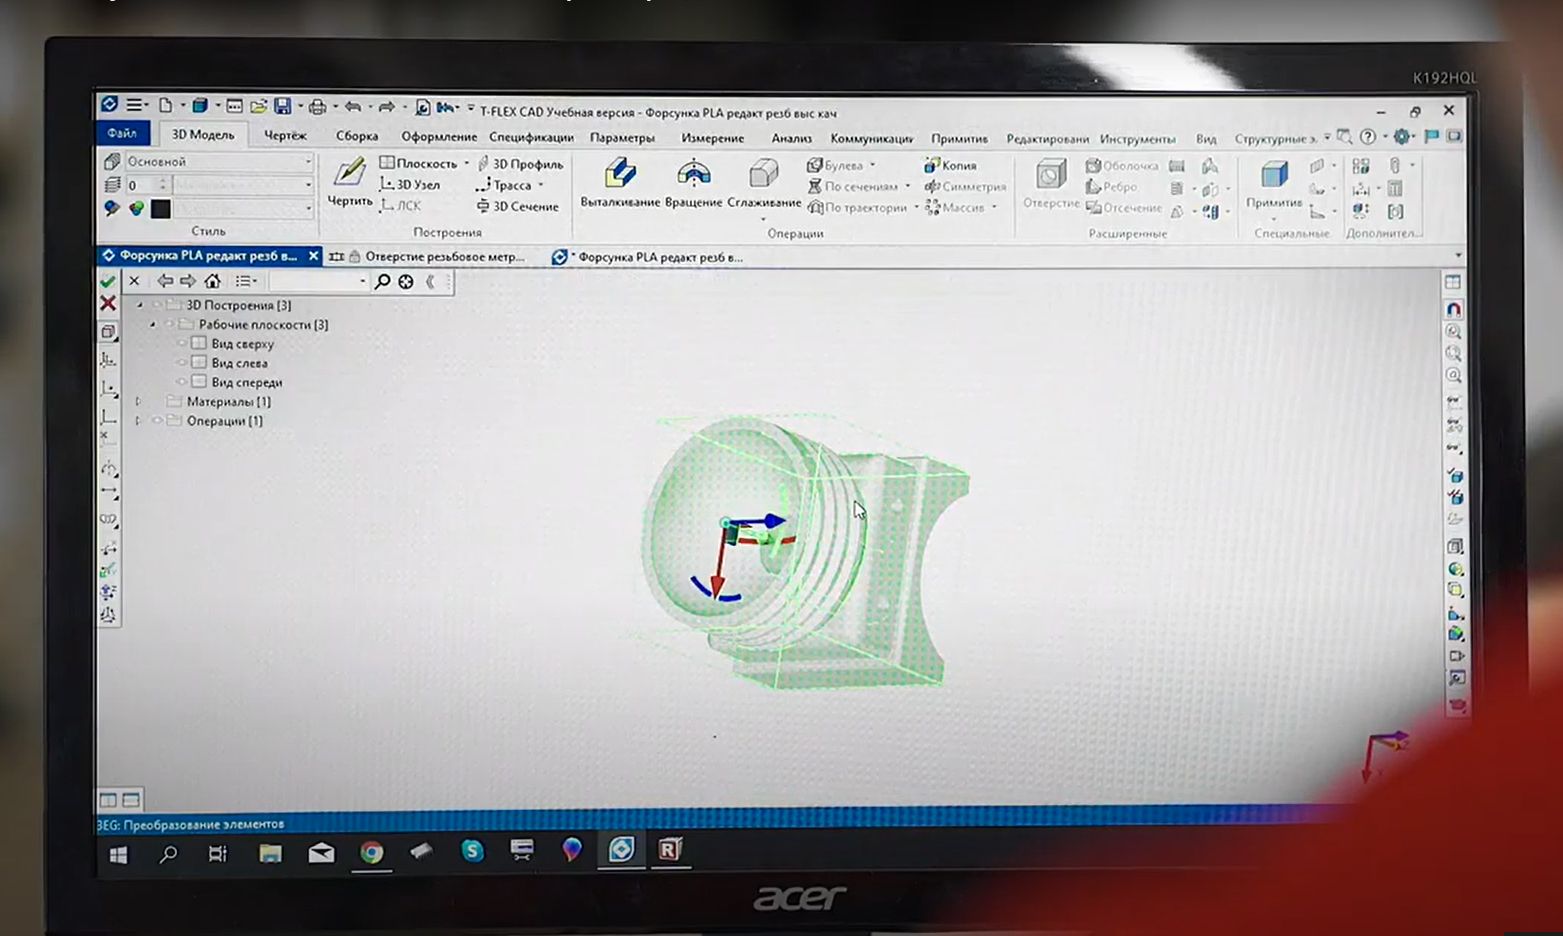
Task: Switch to the Параметры ribbon tab
Action: 622,137
